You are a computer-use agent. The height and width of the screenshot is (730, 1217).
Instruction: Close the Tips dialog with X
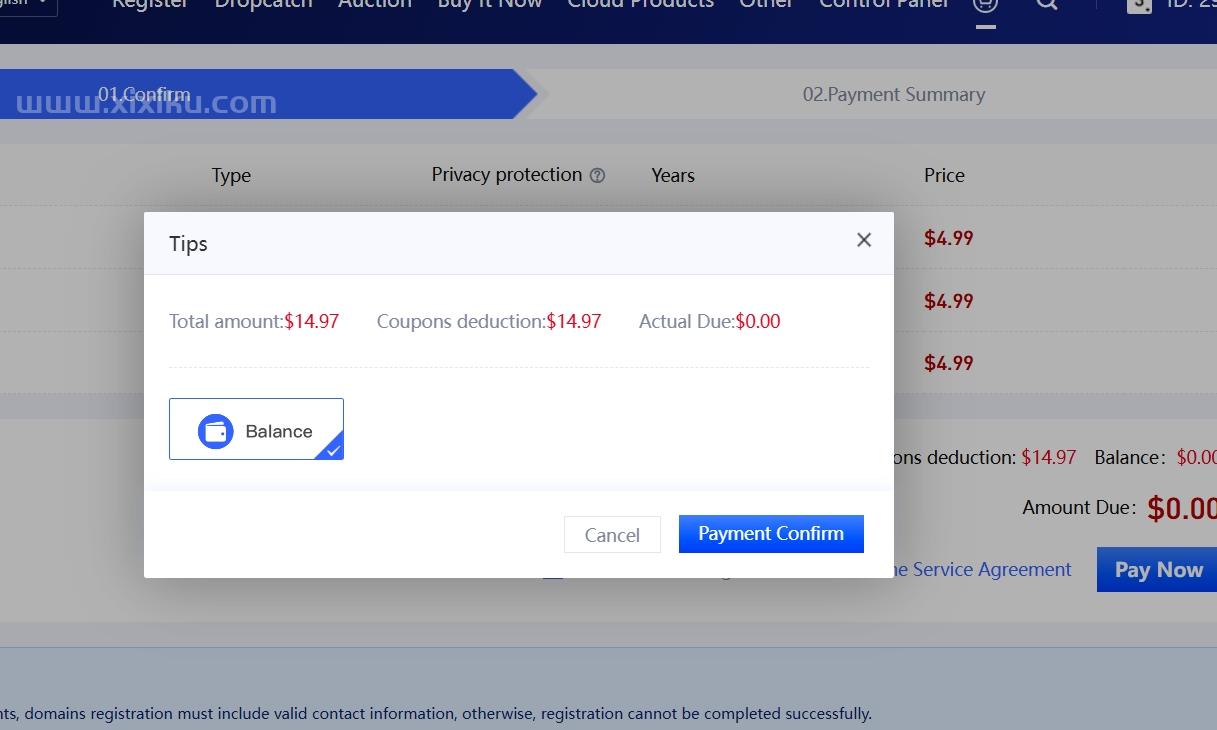pos(864,240)
